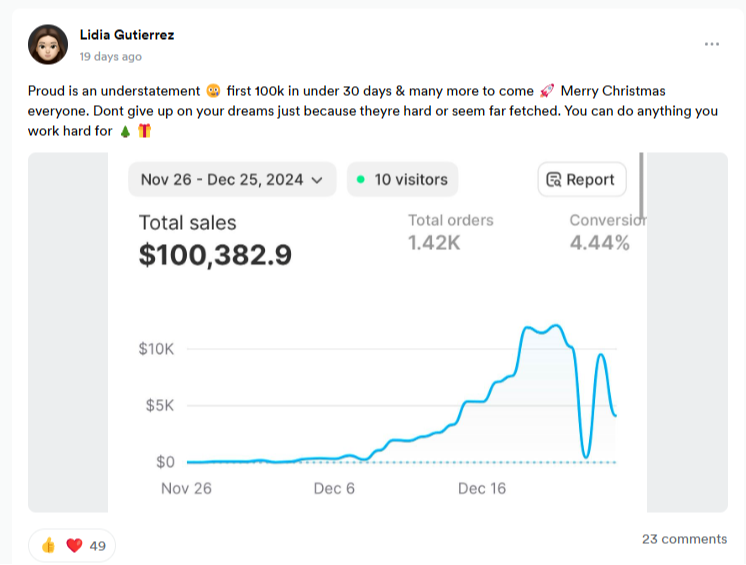Click the 19 days ago timestamp
746x565 pixels.
110,57
